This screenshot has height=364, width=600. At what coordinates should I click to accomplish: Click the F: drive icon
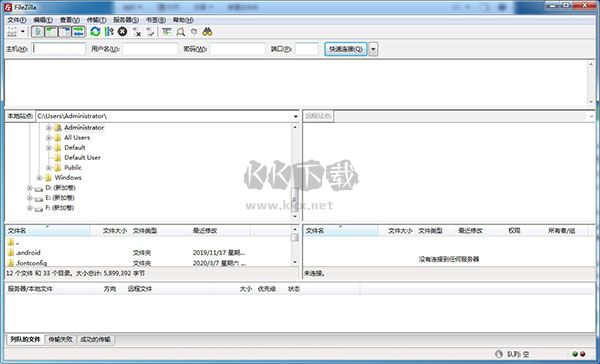point(39,209)
